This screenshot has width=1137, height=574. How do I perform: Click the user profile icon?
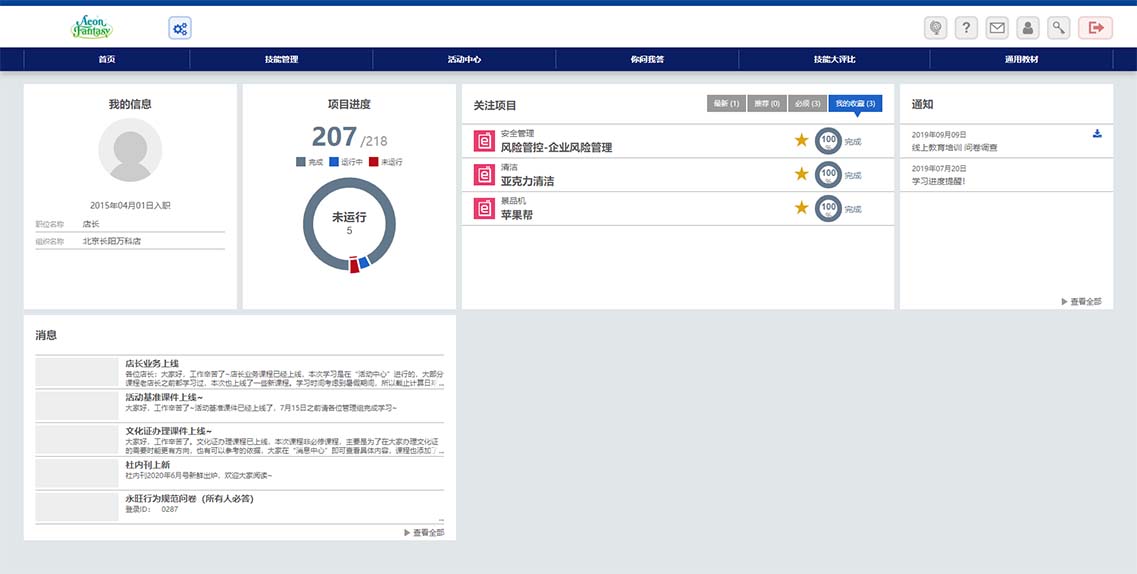click(1028, 28)
